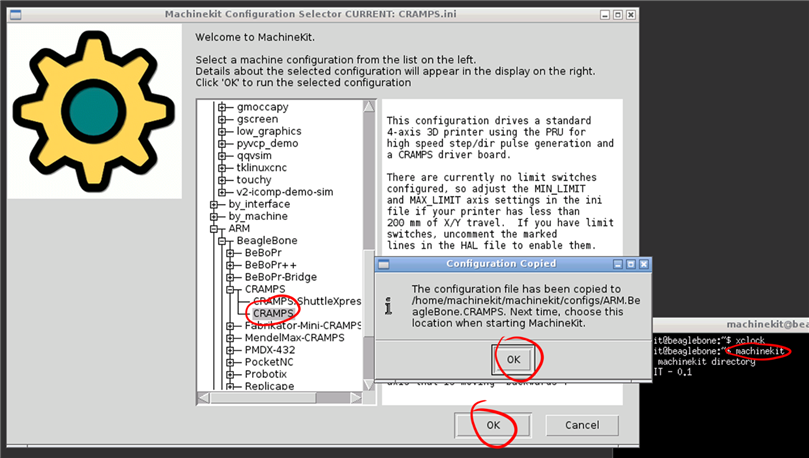Click the terminal window title bar
Viewport: 809px width, 458px height.
(731, 324)
